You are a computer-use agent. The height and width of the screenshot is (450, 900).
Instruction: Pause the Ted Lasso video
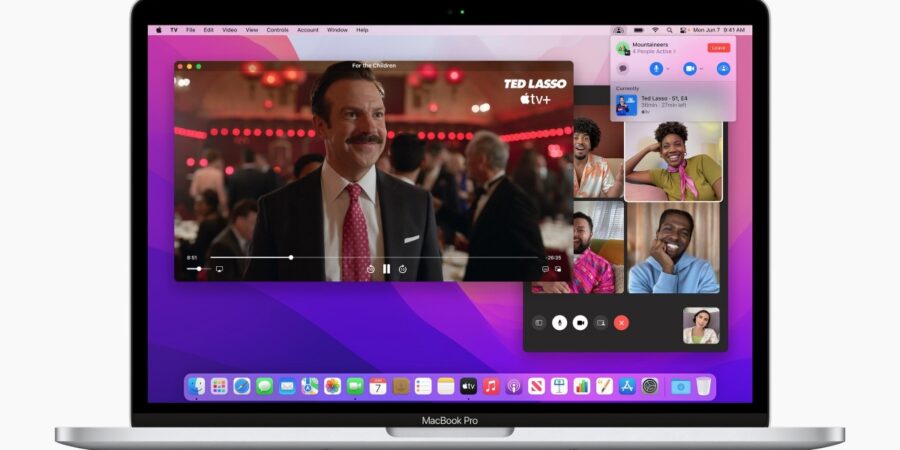[x=386, y=269]
